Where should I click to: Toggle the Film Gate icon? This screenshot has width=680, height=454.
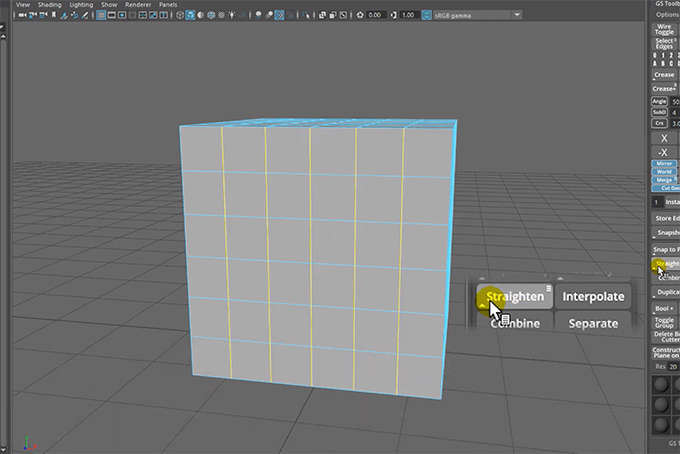[x=111, y=15]
